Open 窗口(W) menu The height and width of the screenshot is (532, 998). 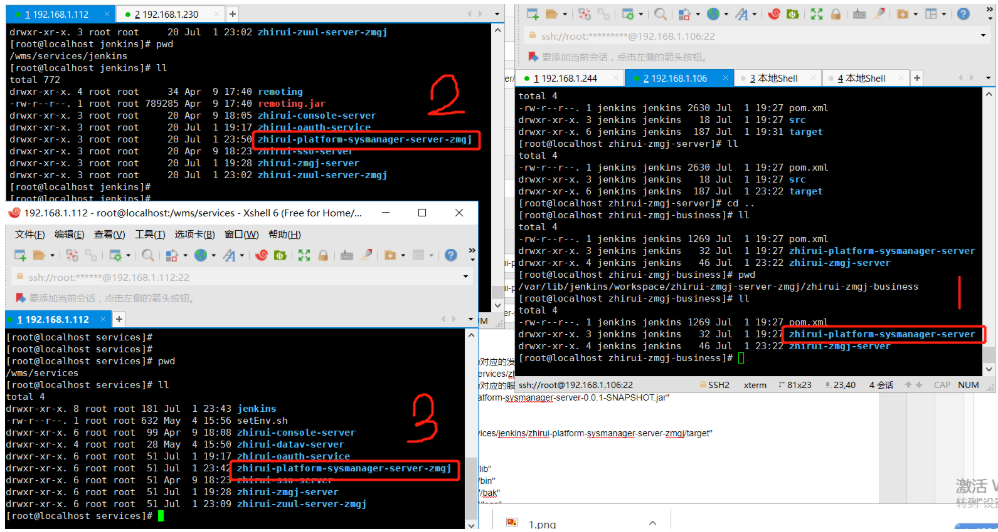point(242,234)
